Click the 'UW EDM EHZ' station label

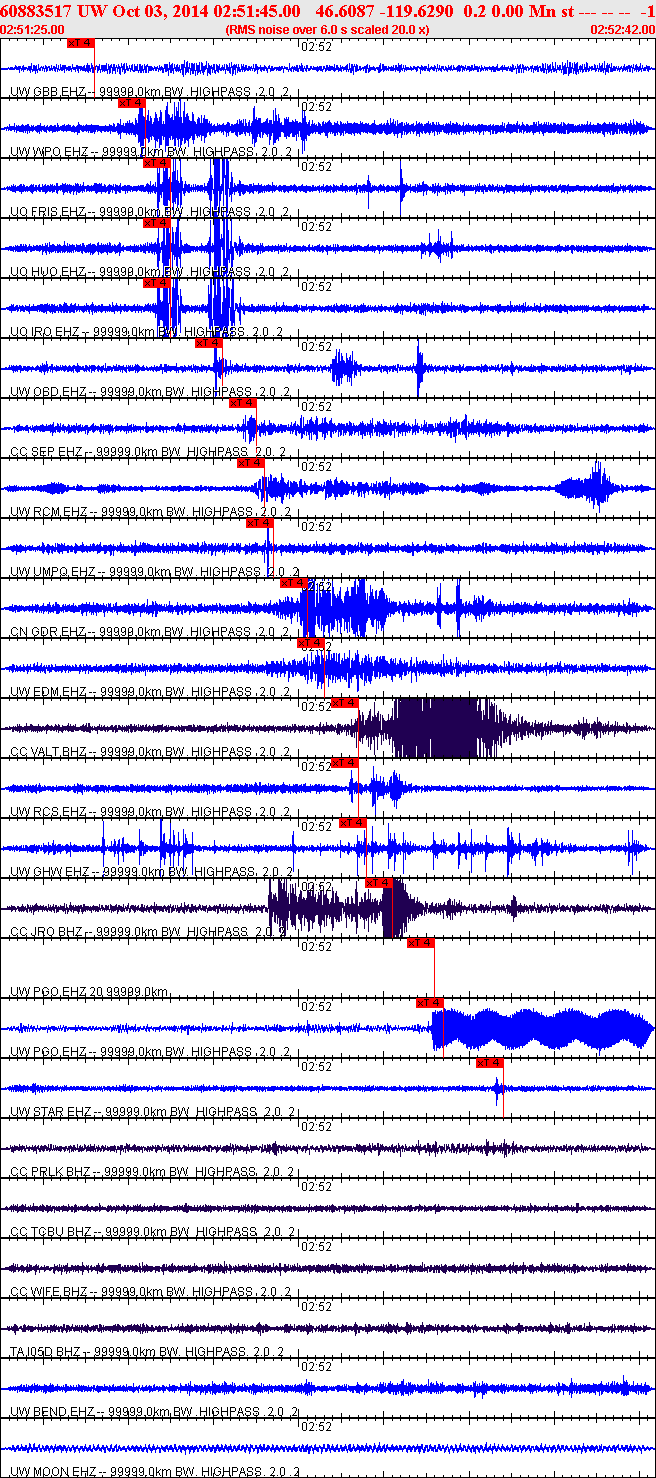tap(49, 692)
